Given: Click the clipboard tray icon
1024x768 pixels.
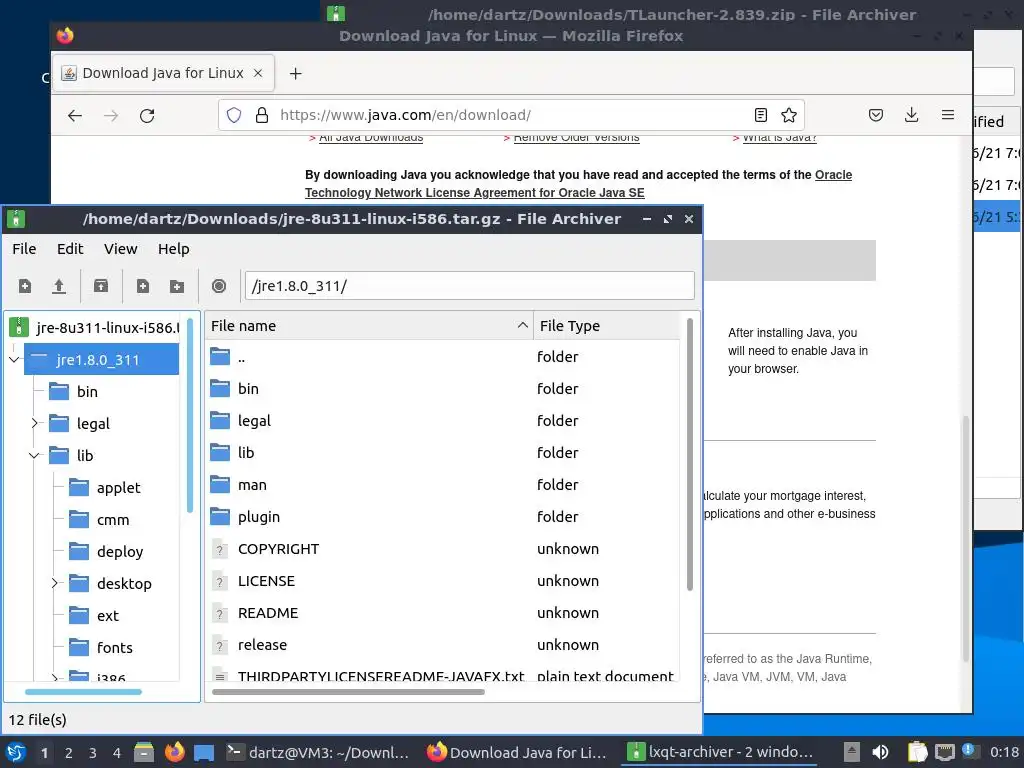Looking at the screenshot, I should pyautogui.click(x=917, y=752).
